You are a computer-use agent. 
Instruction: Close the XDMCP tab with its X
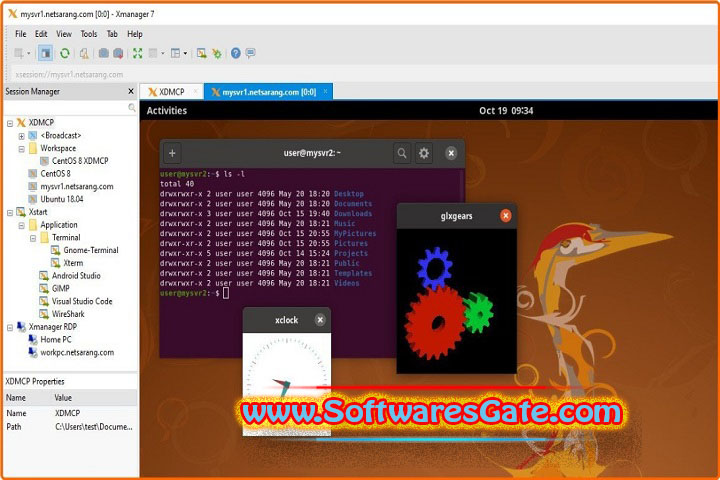[x=196, y=91]
